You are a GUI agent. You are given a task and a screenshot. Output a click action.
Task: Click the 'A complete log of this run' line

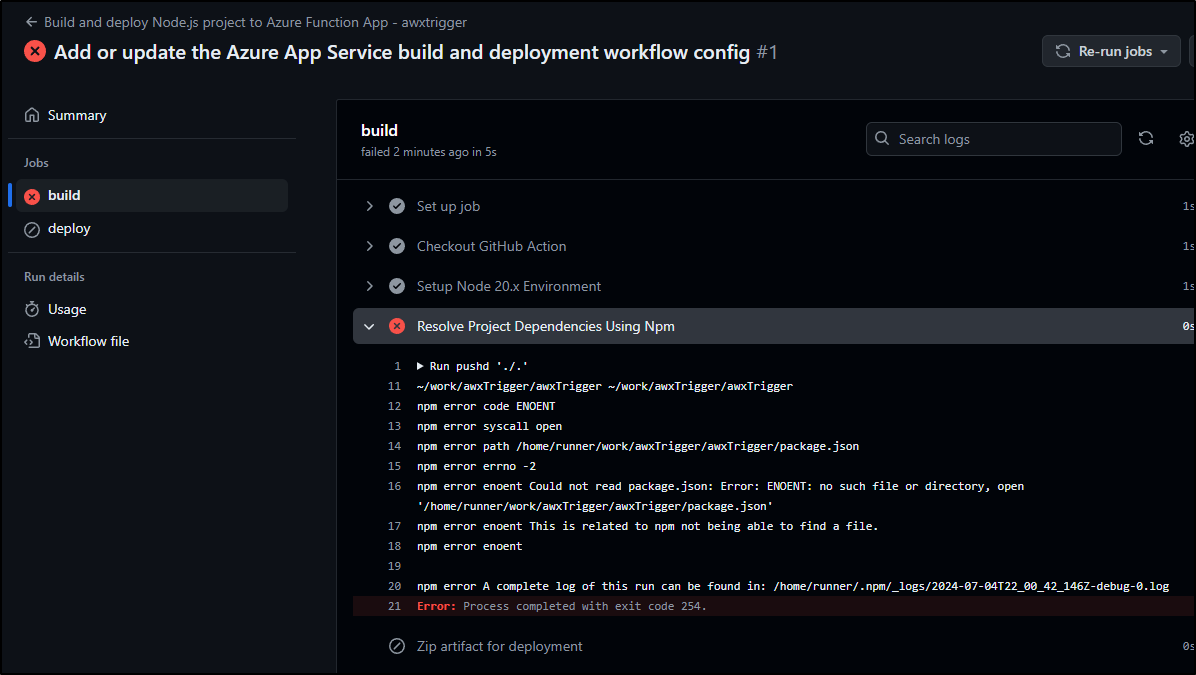coord(793,587)
